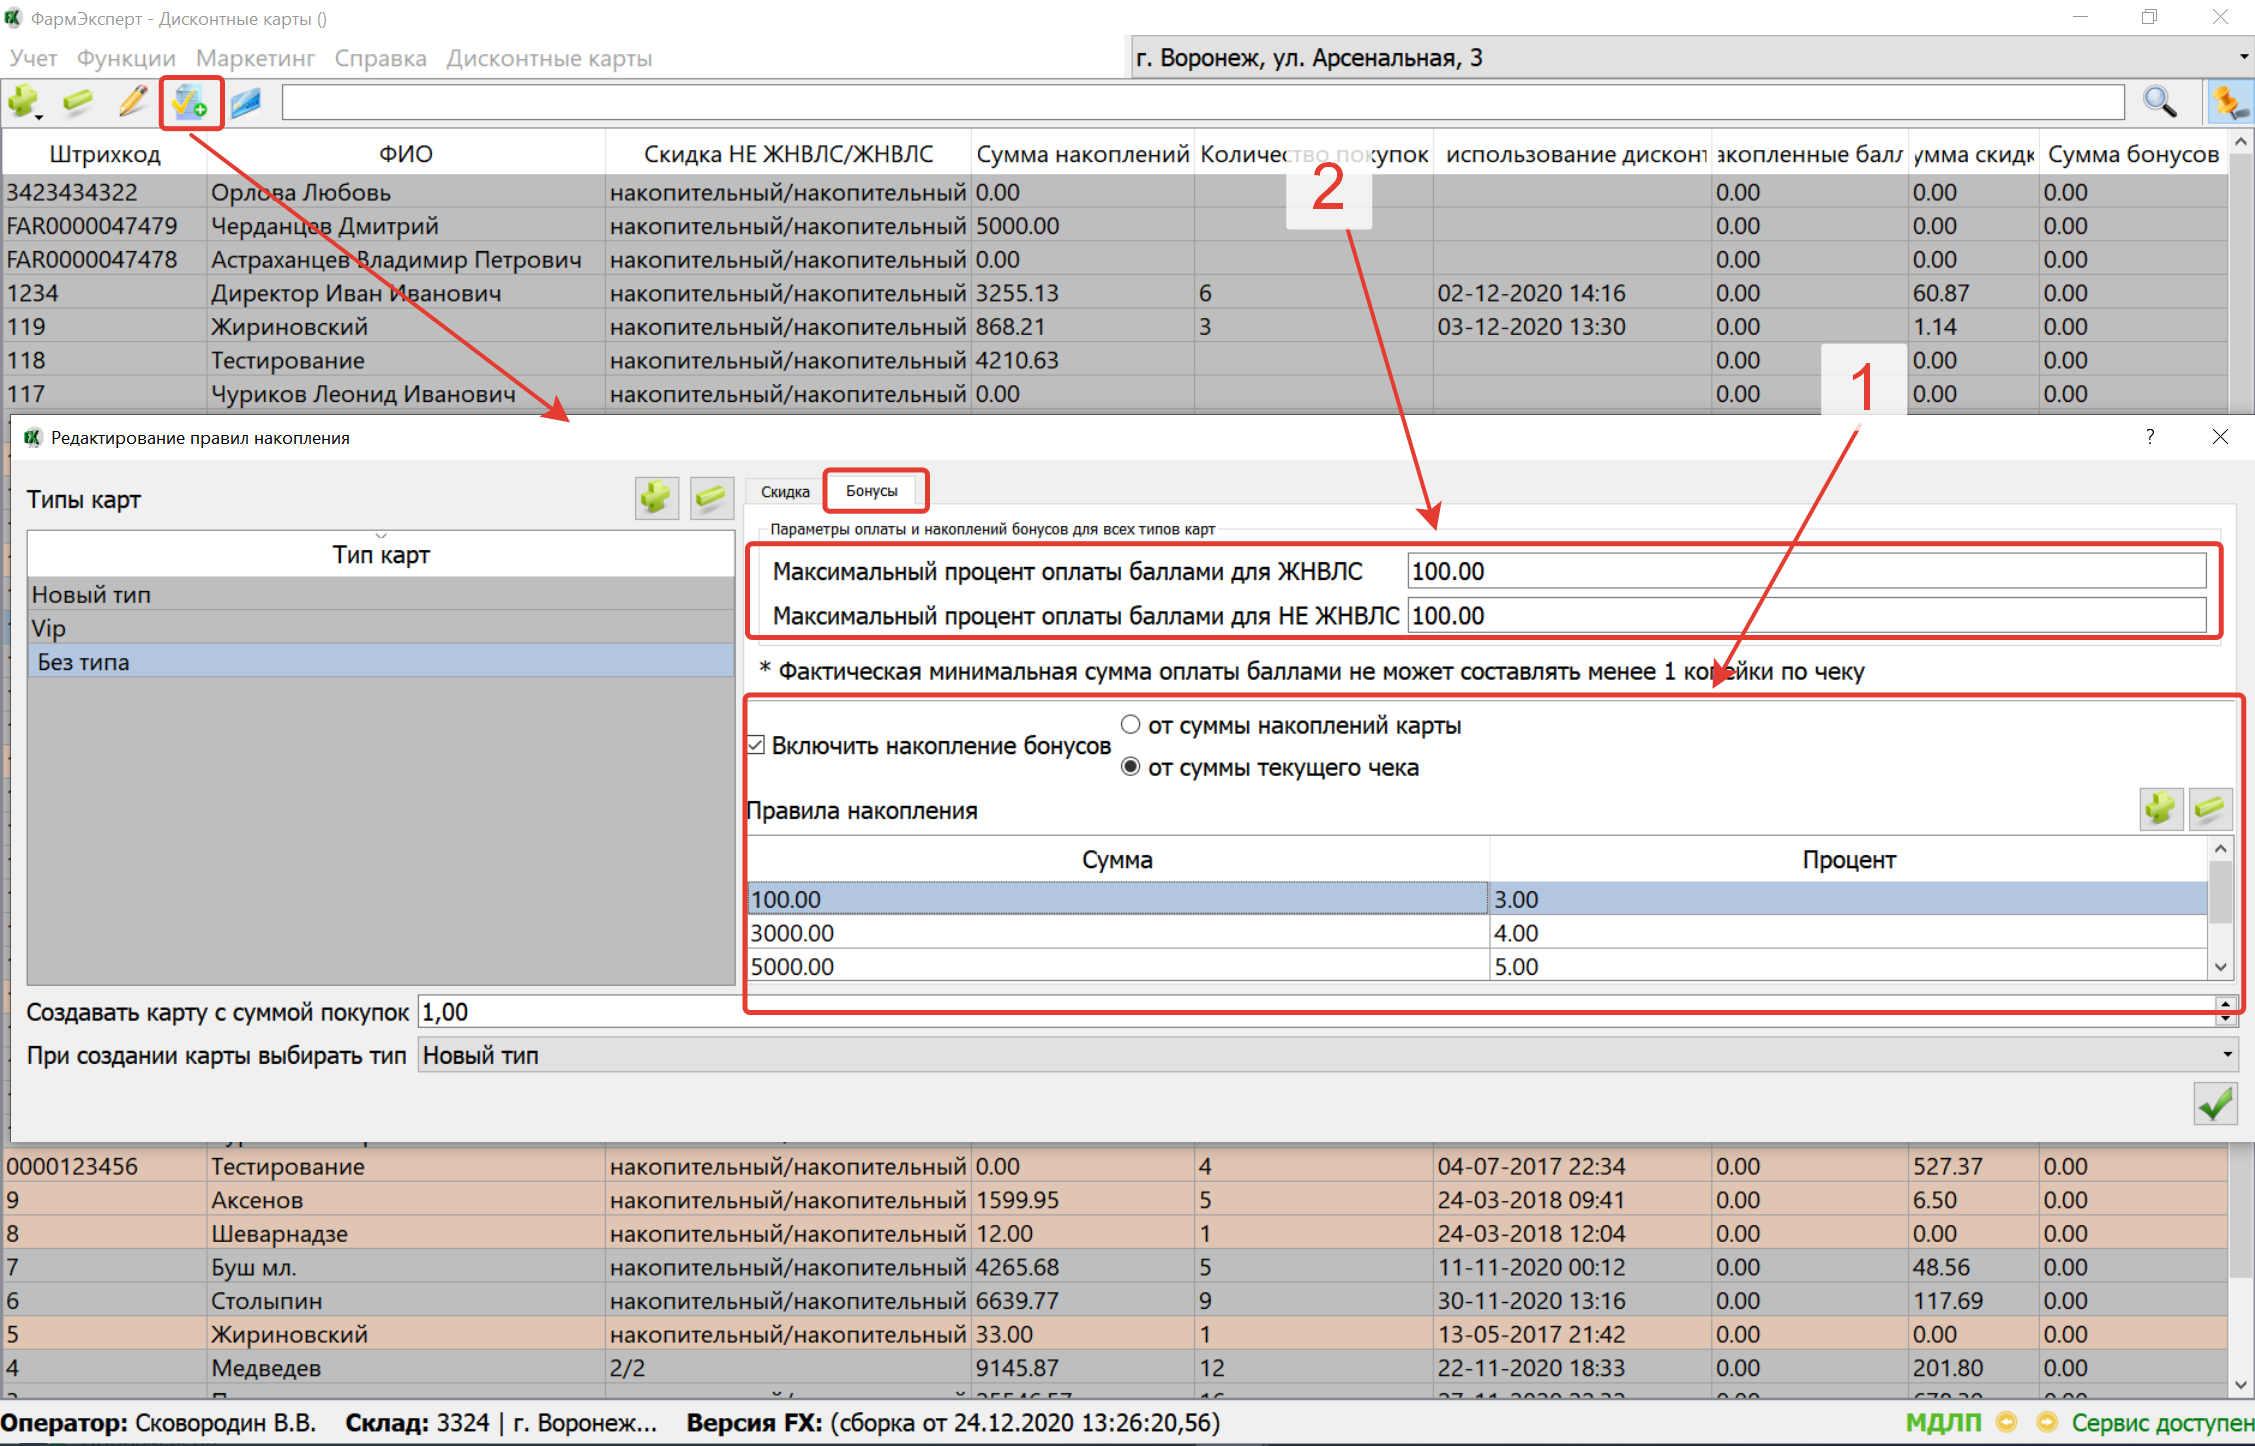
Task: Confirm dialog with green checkmark button
Action: coord(2215,1103)
